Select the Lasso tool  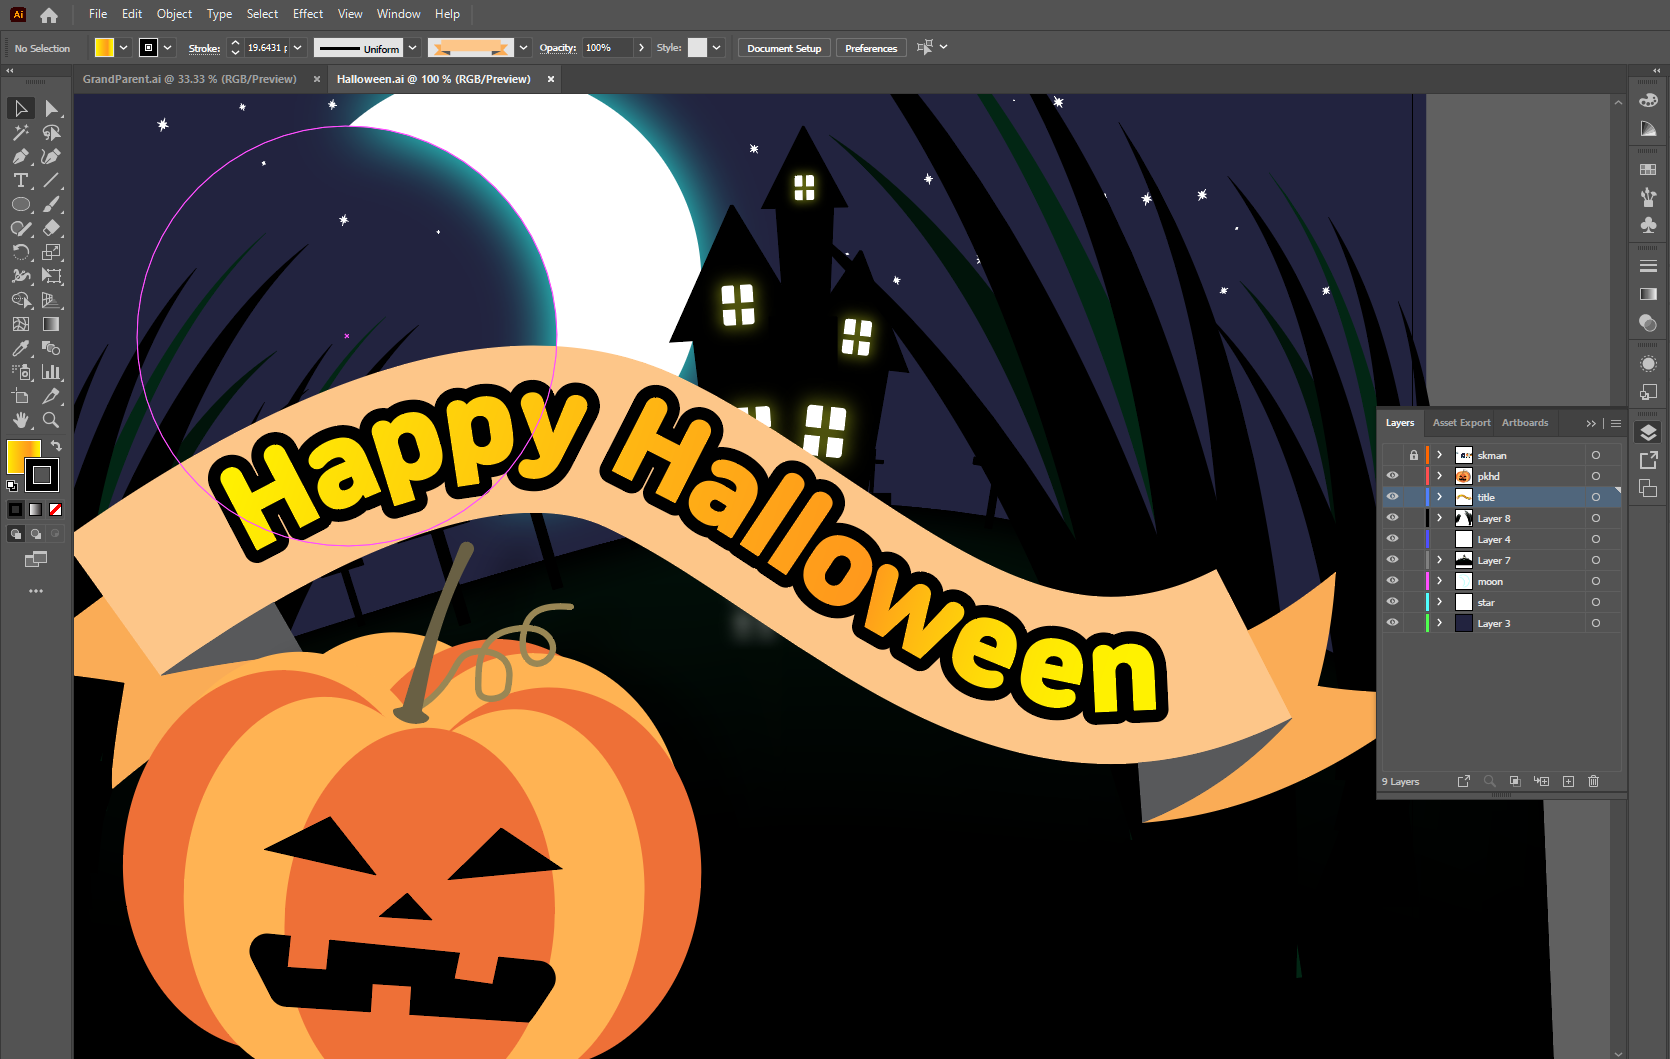[51, 132]
